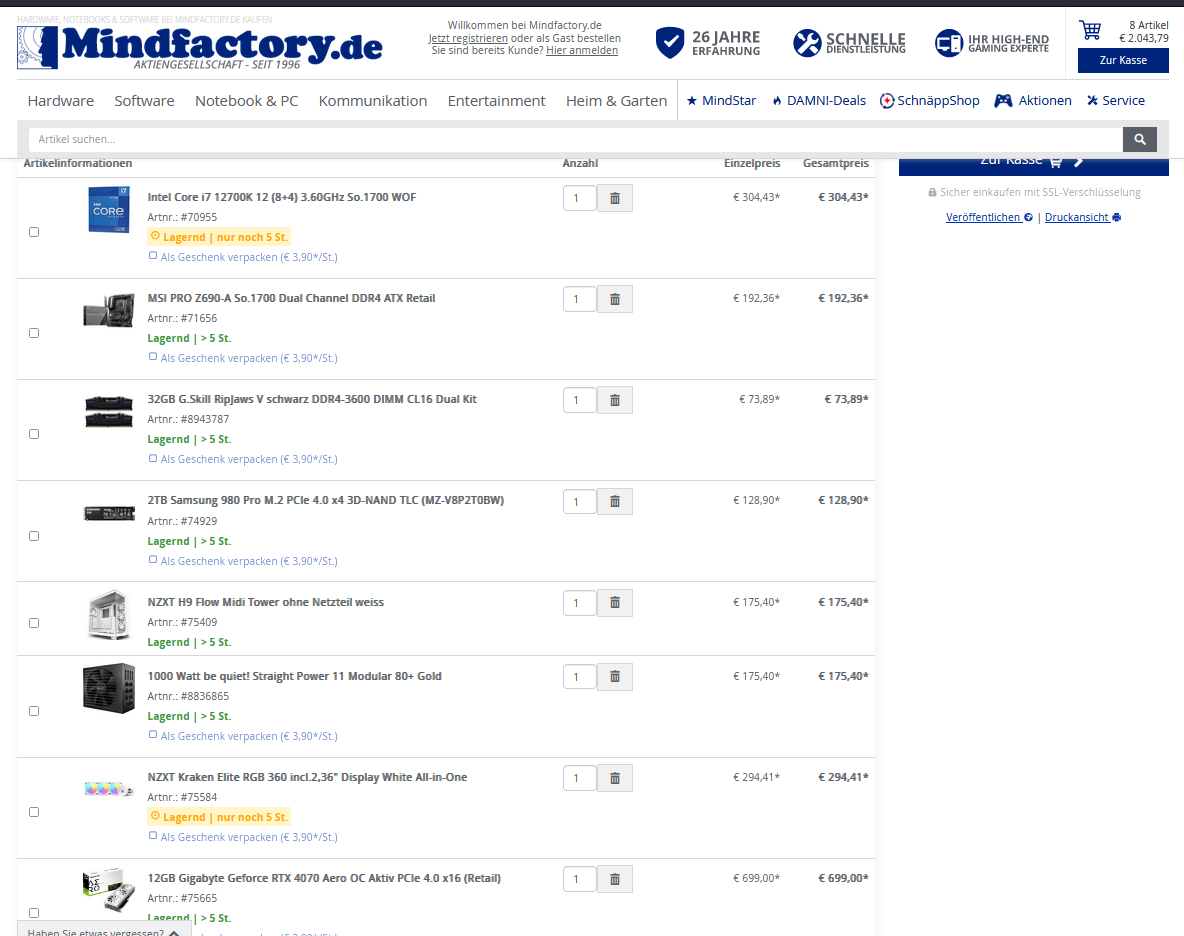Remove Gigabyte RTX 4070 via trash icon
This screenshot has width=1184, height=936.
615,879
